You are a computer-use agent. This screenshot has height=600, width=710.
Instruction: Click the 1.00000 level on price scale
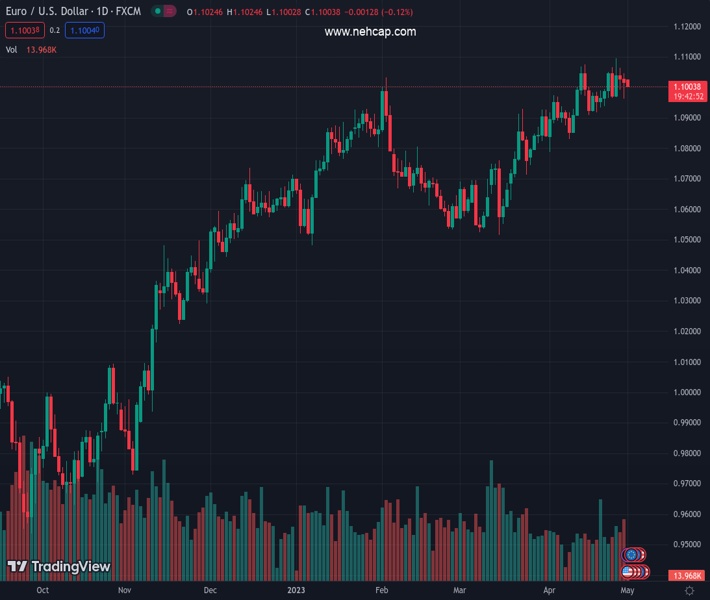point(687,392)
